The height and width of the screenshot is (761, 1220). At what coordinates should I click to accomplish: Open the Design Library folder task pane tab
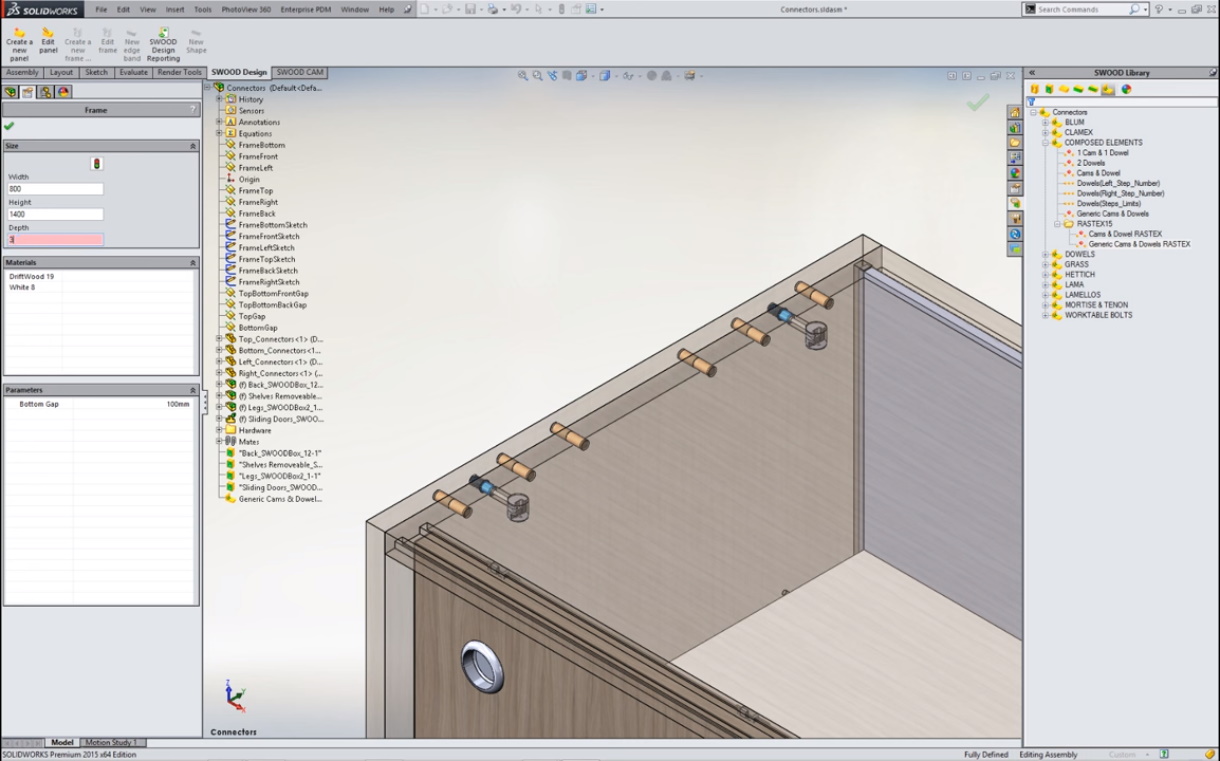click(x=1015, y=128)
